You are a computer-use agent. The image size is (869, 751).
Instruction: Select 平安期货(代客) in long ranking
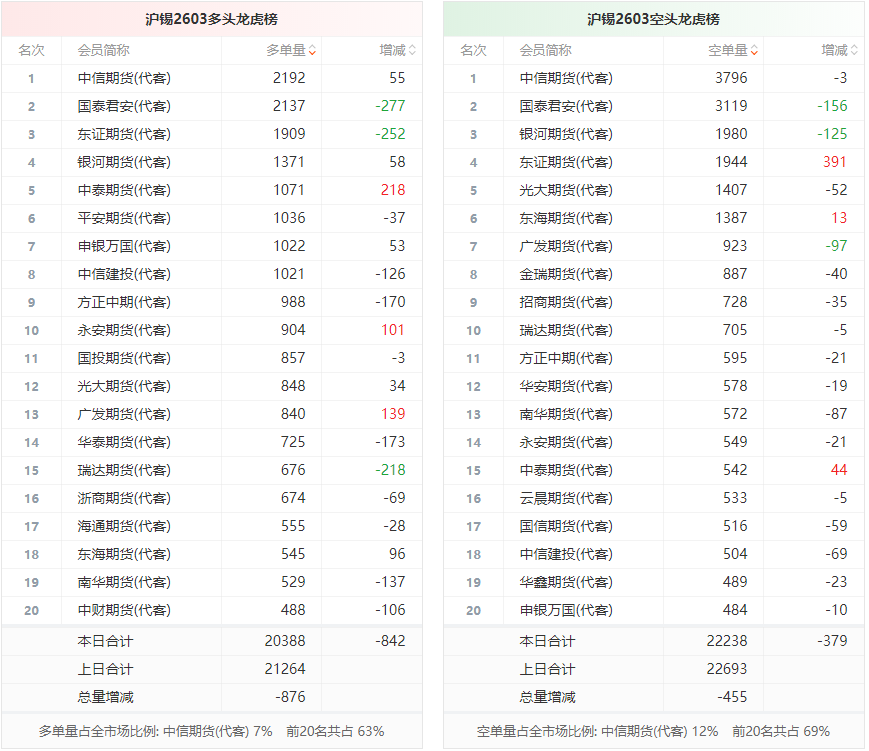124,218
